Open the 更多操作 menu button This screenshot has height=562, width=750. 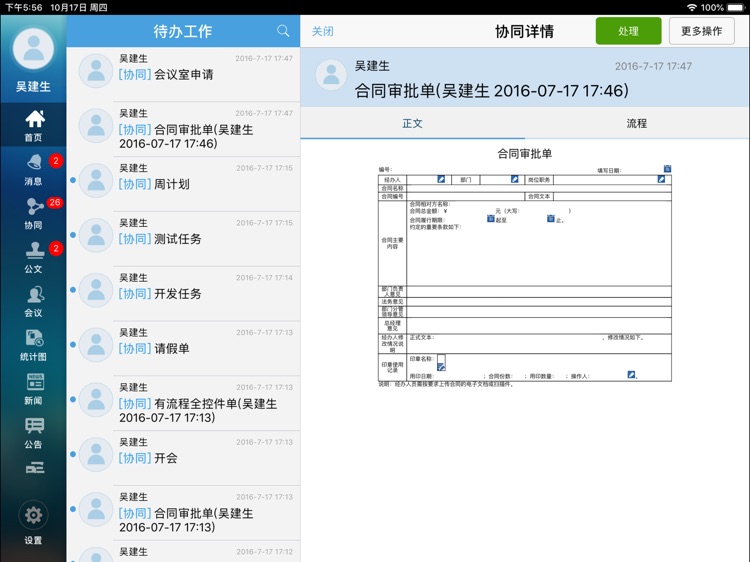[x=702, y=31]
